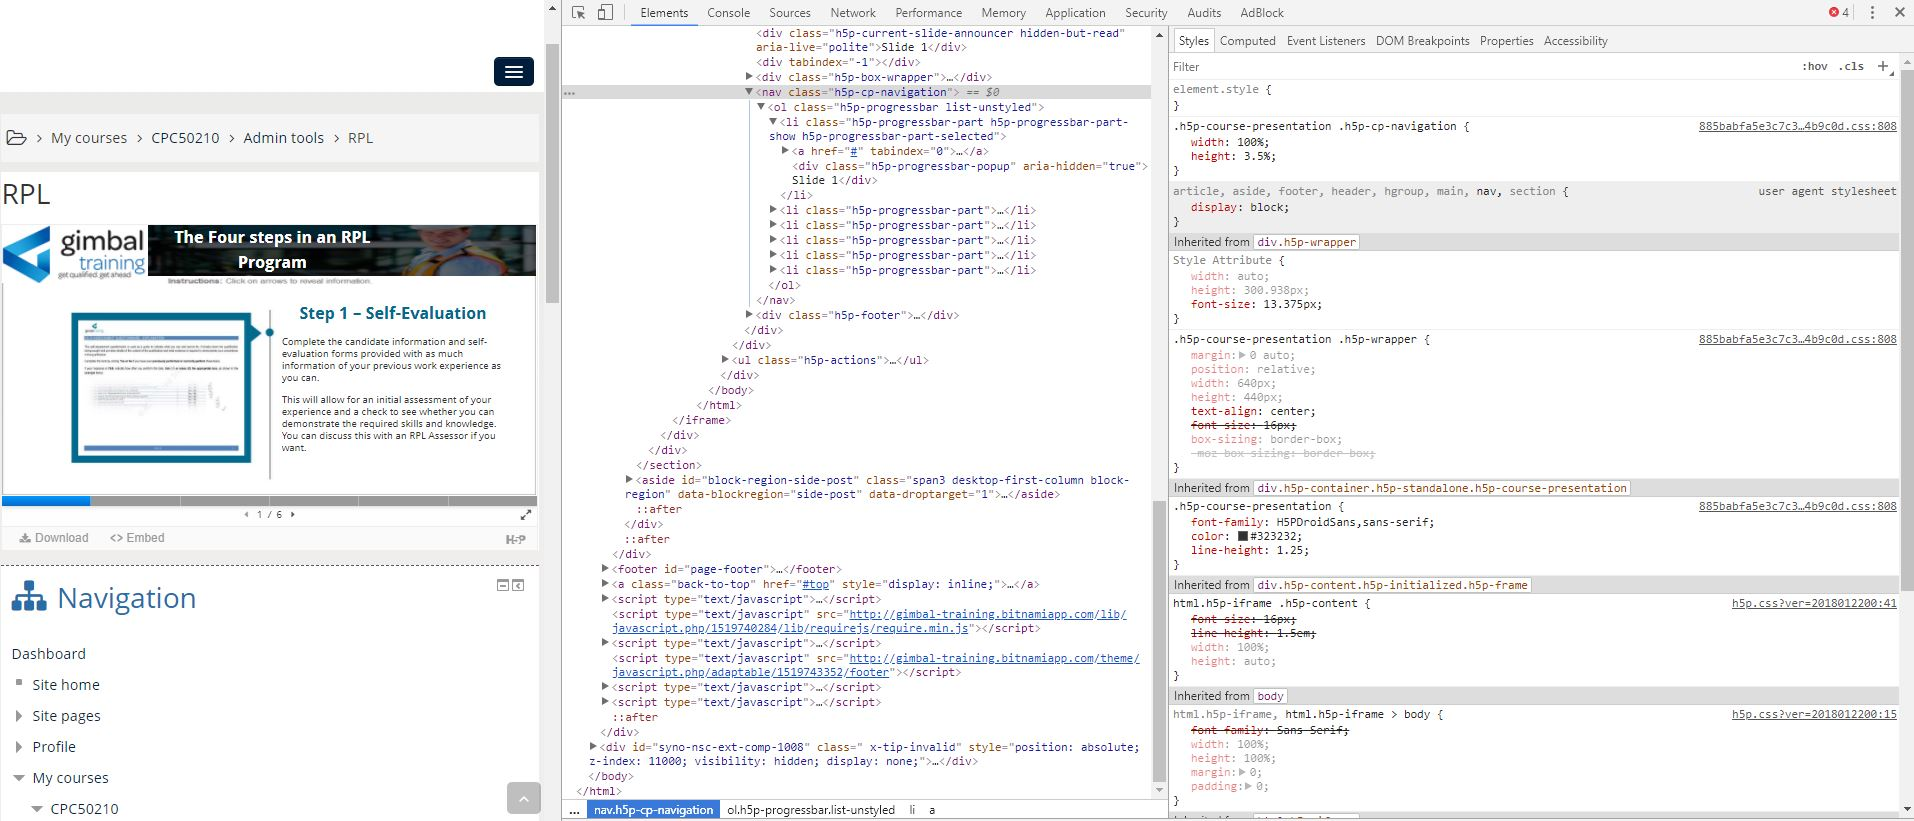Open the hamburger menu on the page
Screen dimensions: 1914x821
click(514, 72)
